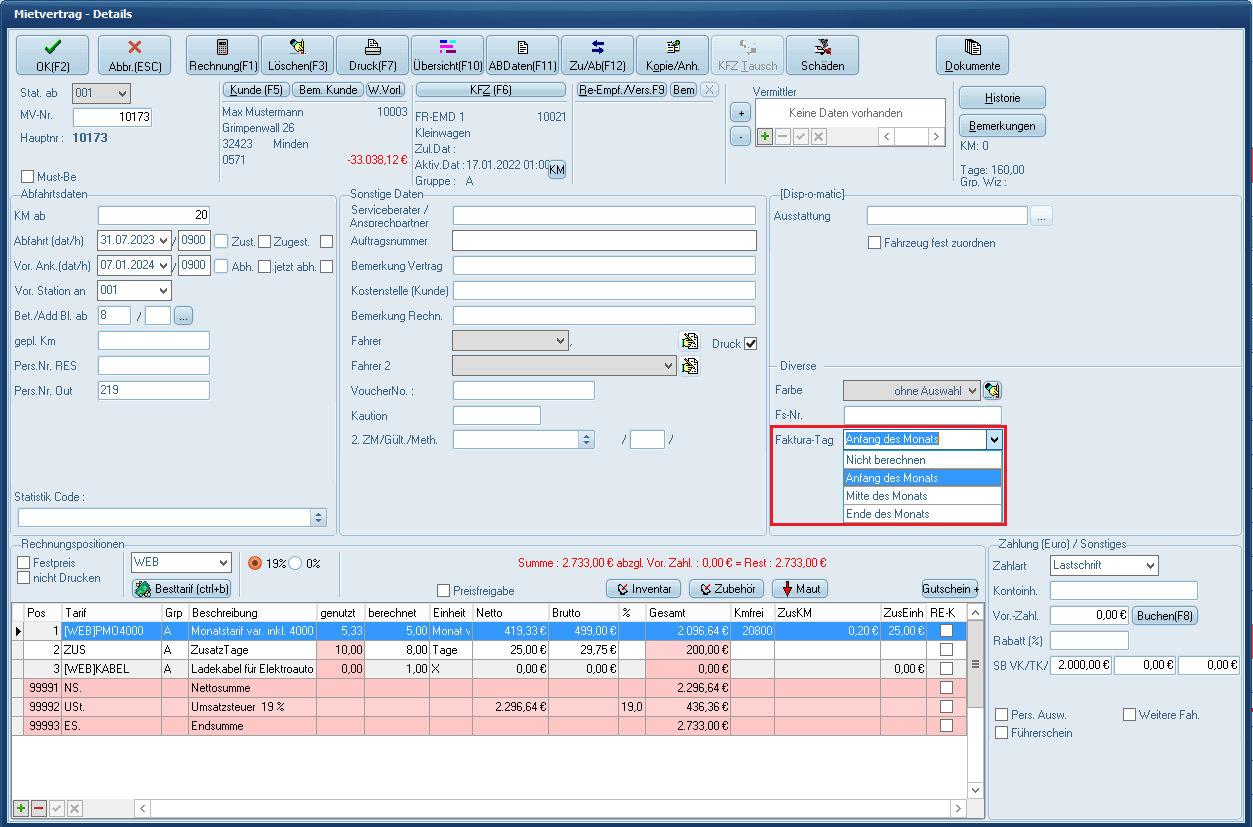
Task: Uncheck the Druck checkbox next to Fahrer
Action: click(751, 343)
